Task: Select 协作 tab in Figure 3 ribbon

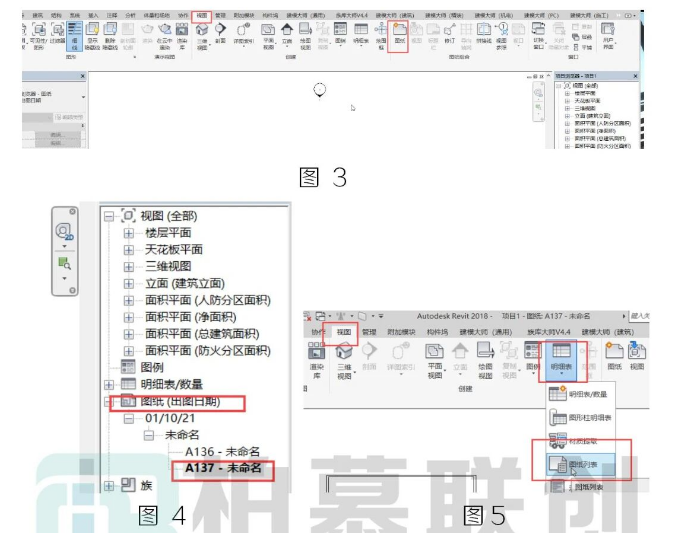Action: (x=183, y=16)
